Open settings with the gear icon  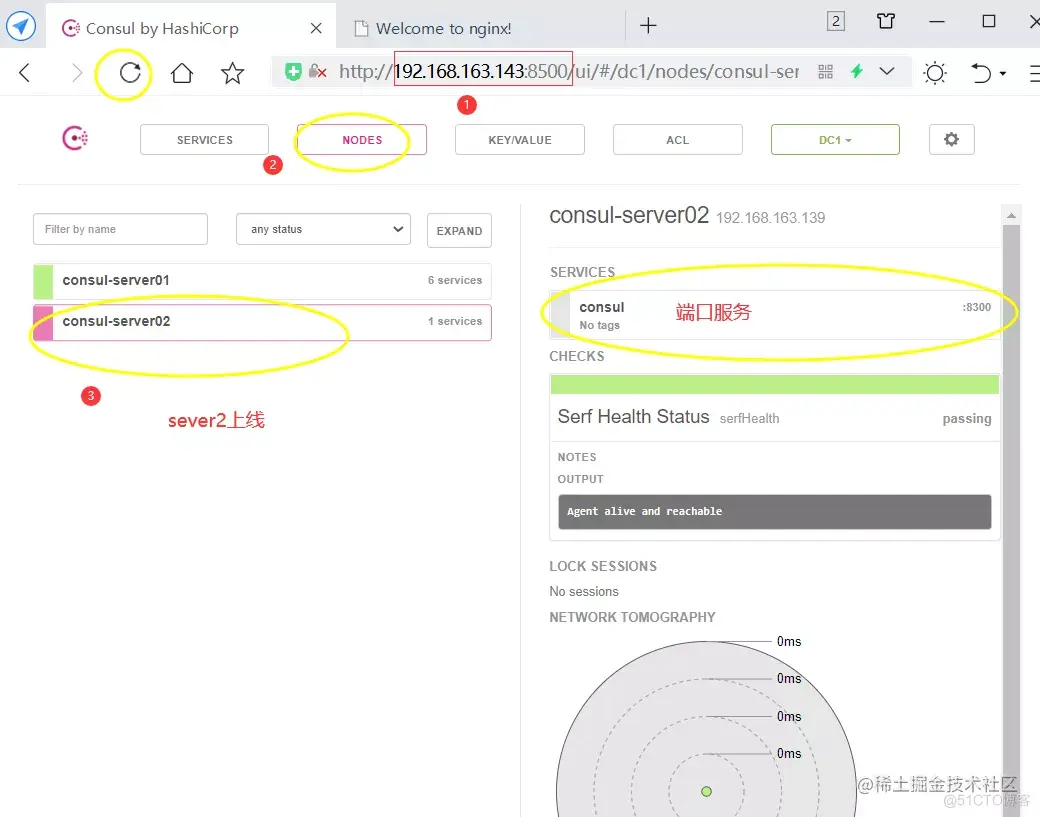click(951, 139)
